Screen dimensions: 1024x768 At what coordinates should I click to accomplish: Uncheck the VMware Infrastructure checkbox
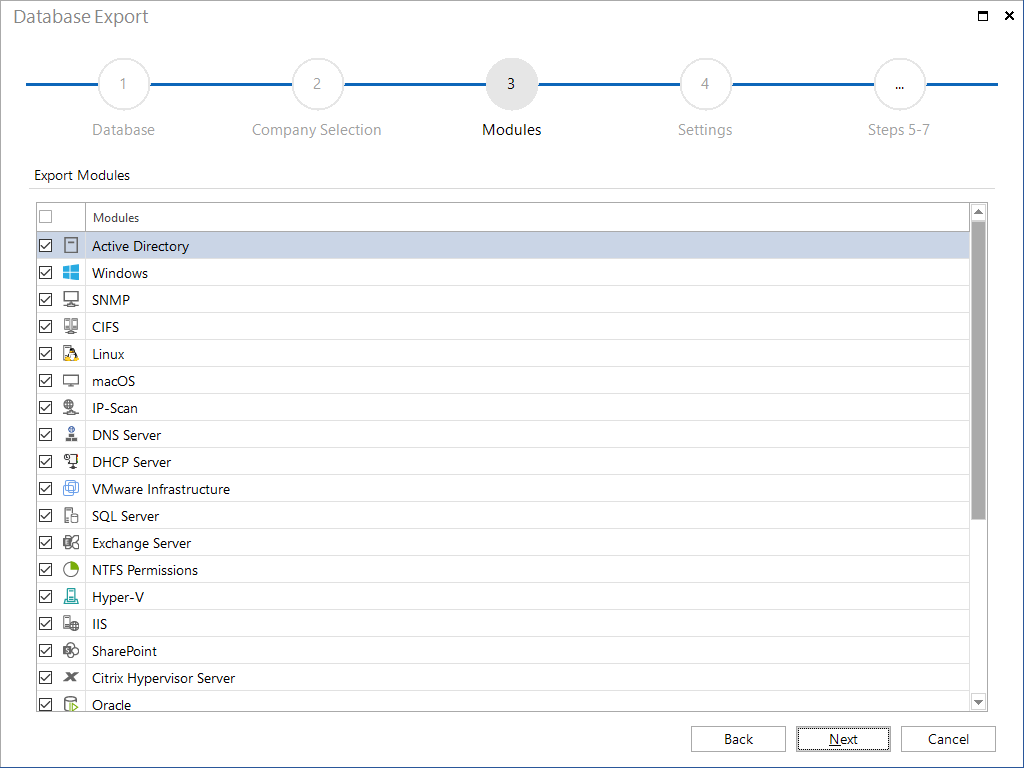pyautogui.click(x=46, y=488)
